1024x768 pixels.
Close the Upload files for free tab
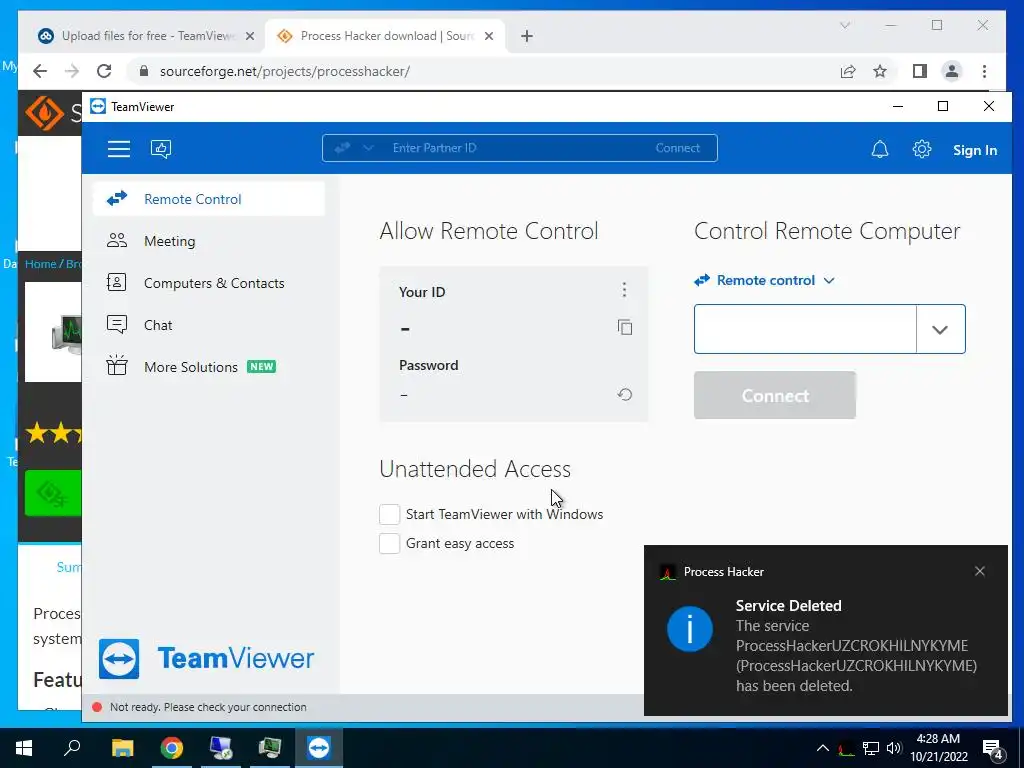(x=249, y=36)
